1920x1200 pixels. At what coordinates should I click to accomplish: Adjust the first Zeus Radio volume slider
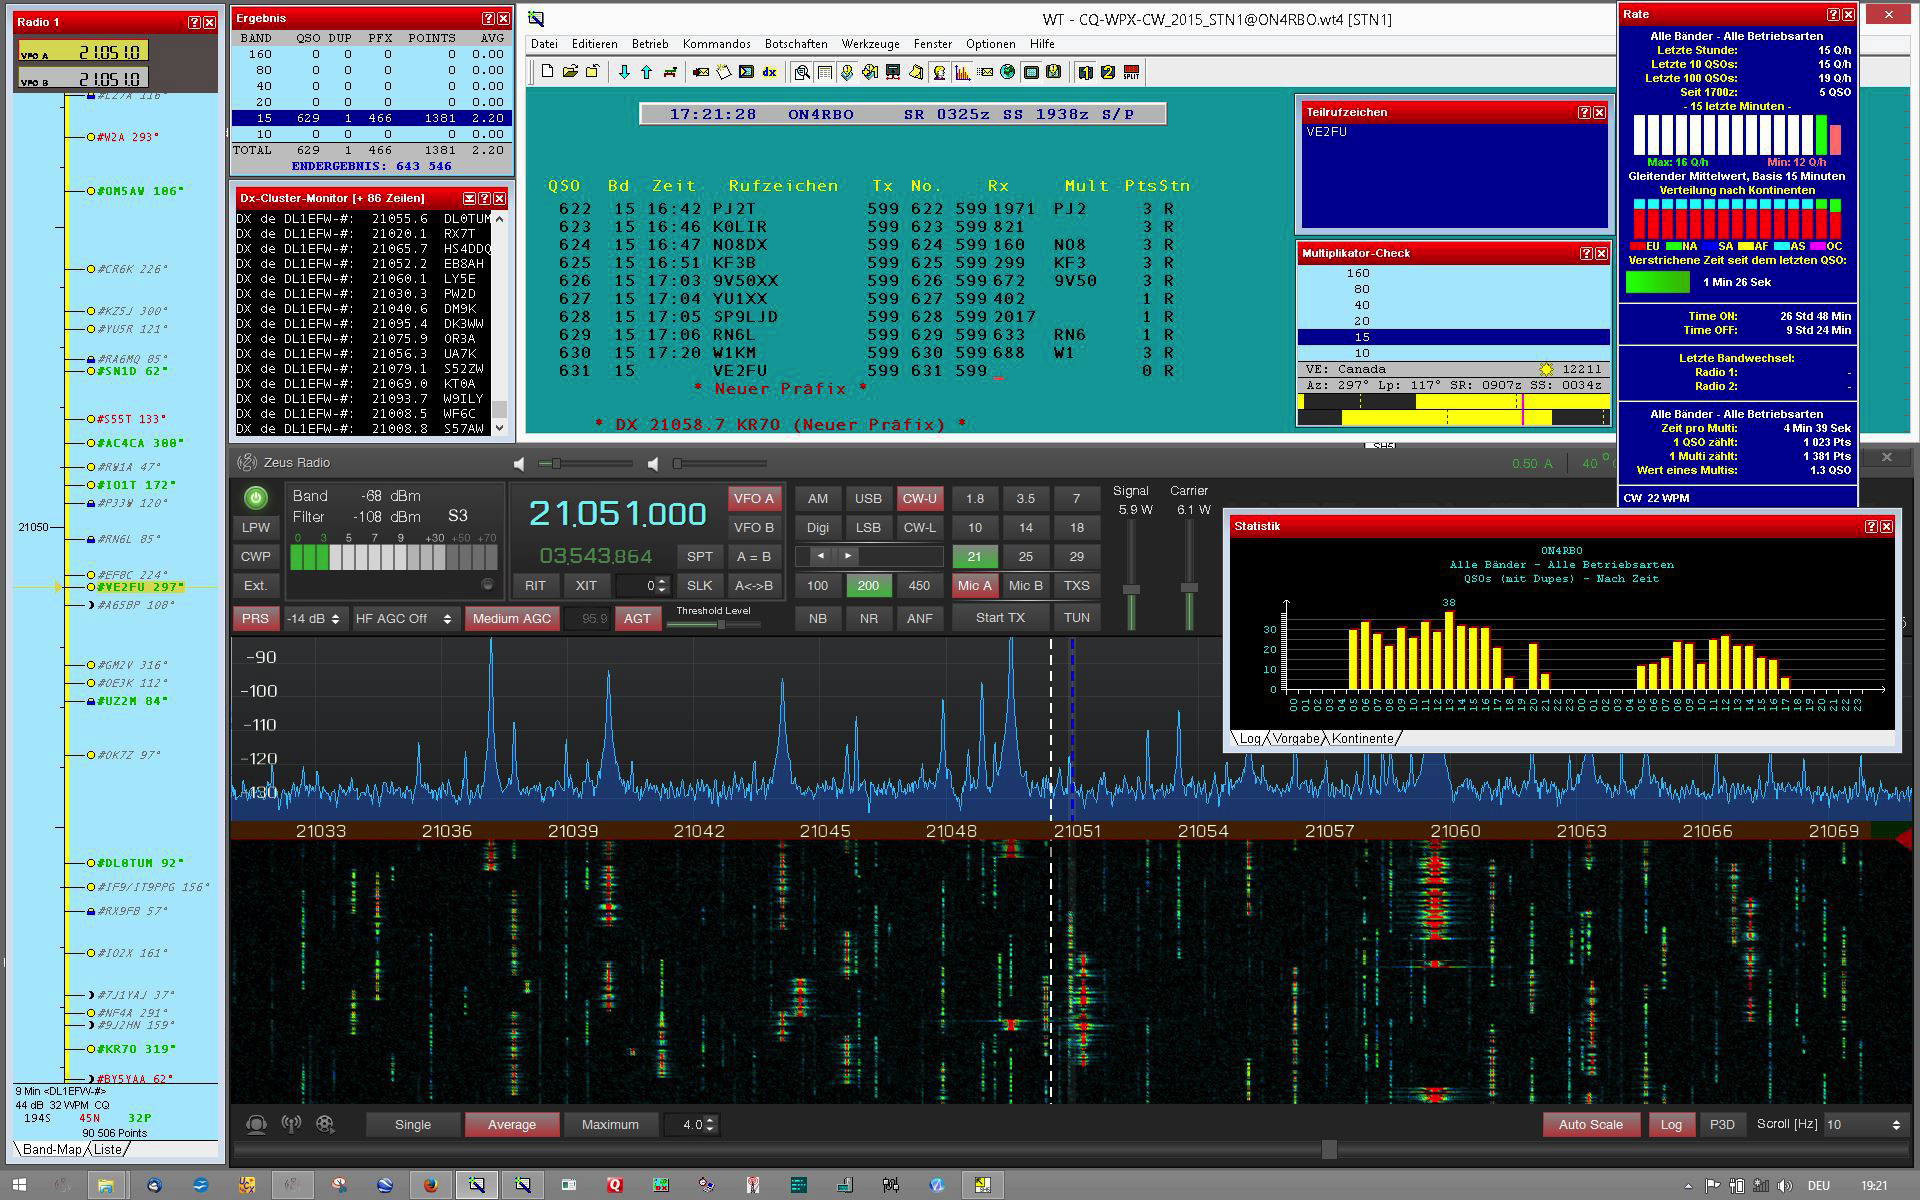(585, 463)
